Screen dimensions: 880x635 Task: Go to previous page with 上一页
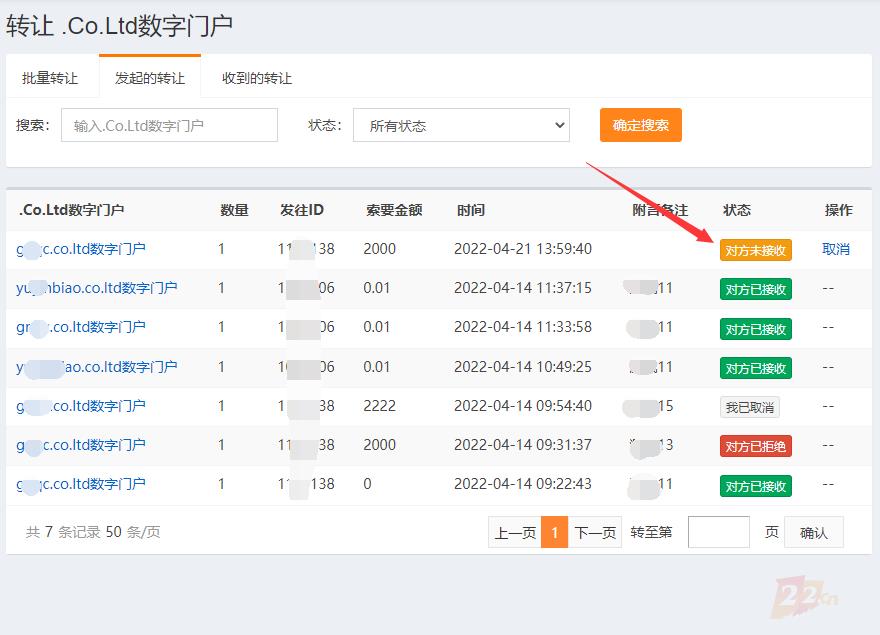click(x=515, y=533)
